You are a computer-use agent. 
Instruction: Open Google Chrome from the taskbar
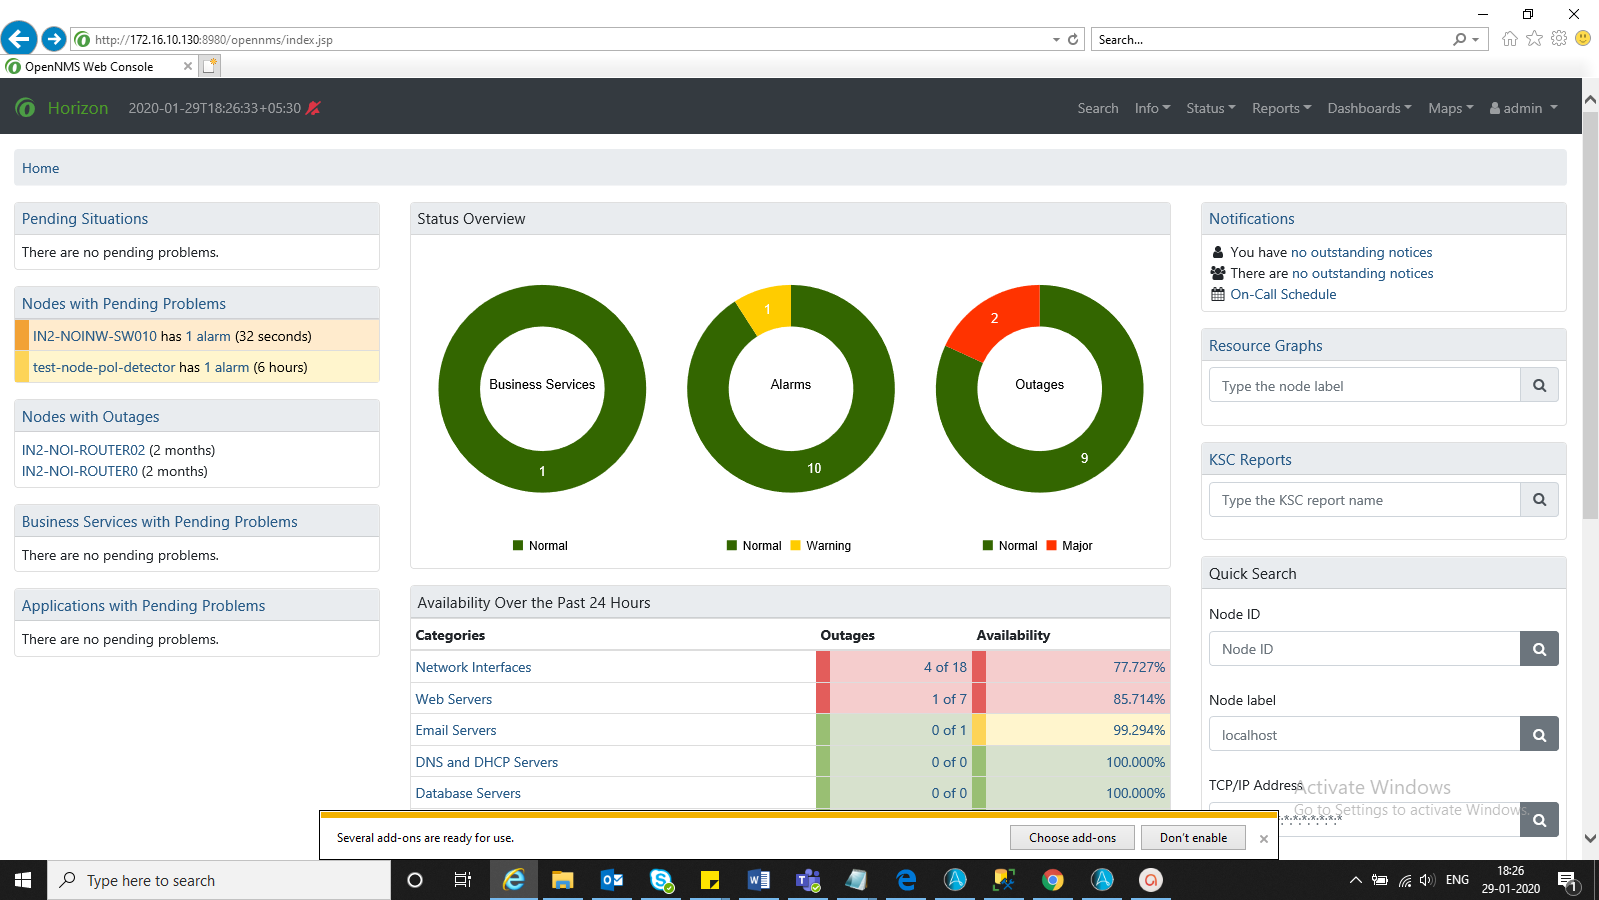[x=1052, y=880]
